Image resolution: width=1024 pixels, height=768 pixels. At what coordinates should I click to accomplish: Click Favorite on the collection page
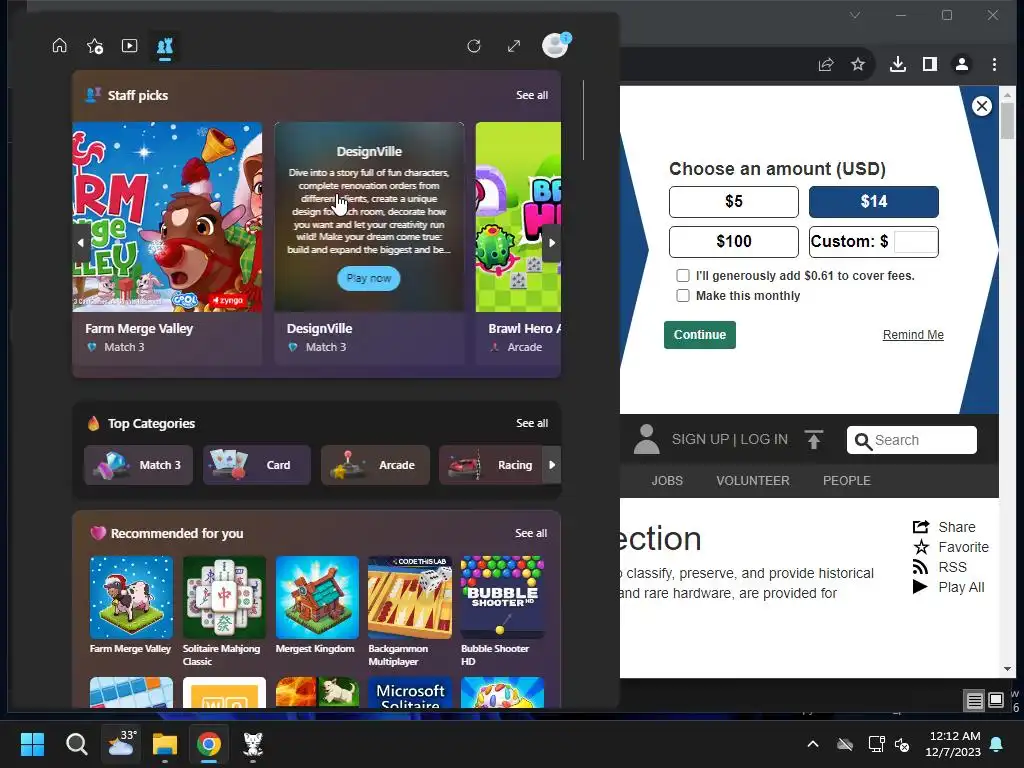[x=951, y=547]
